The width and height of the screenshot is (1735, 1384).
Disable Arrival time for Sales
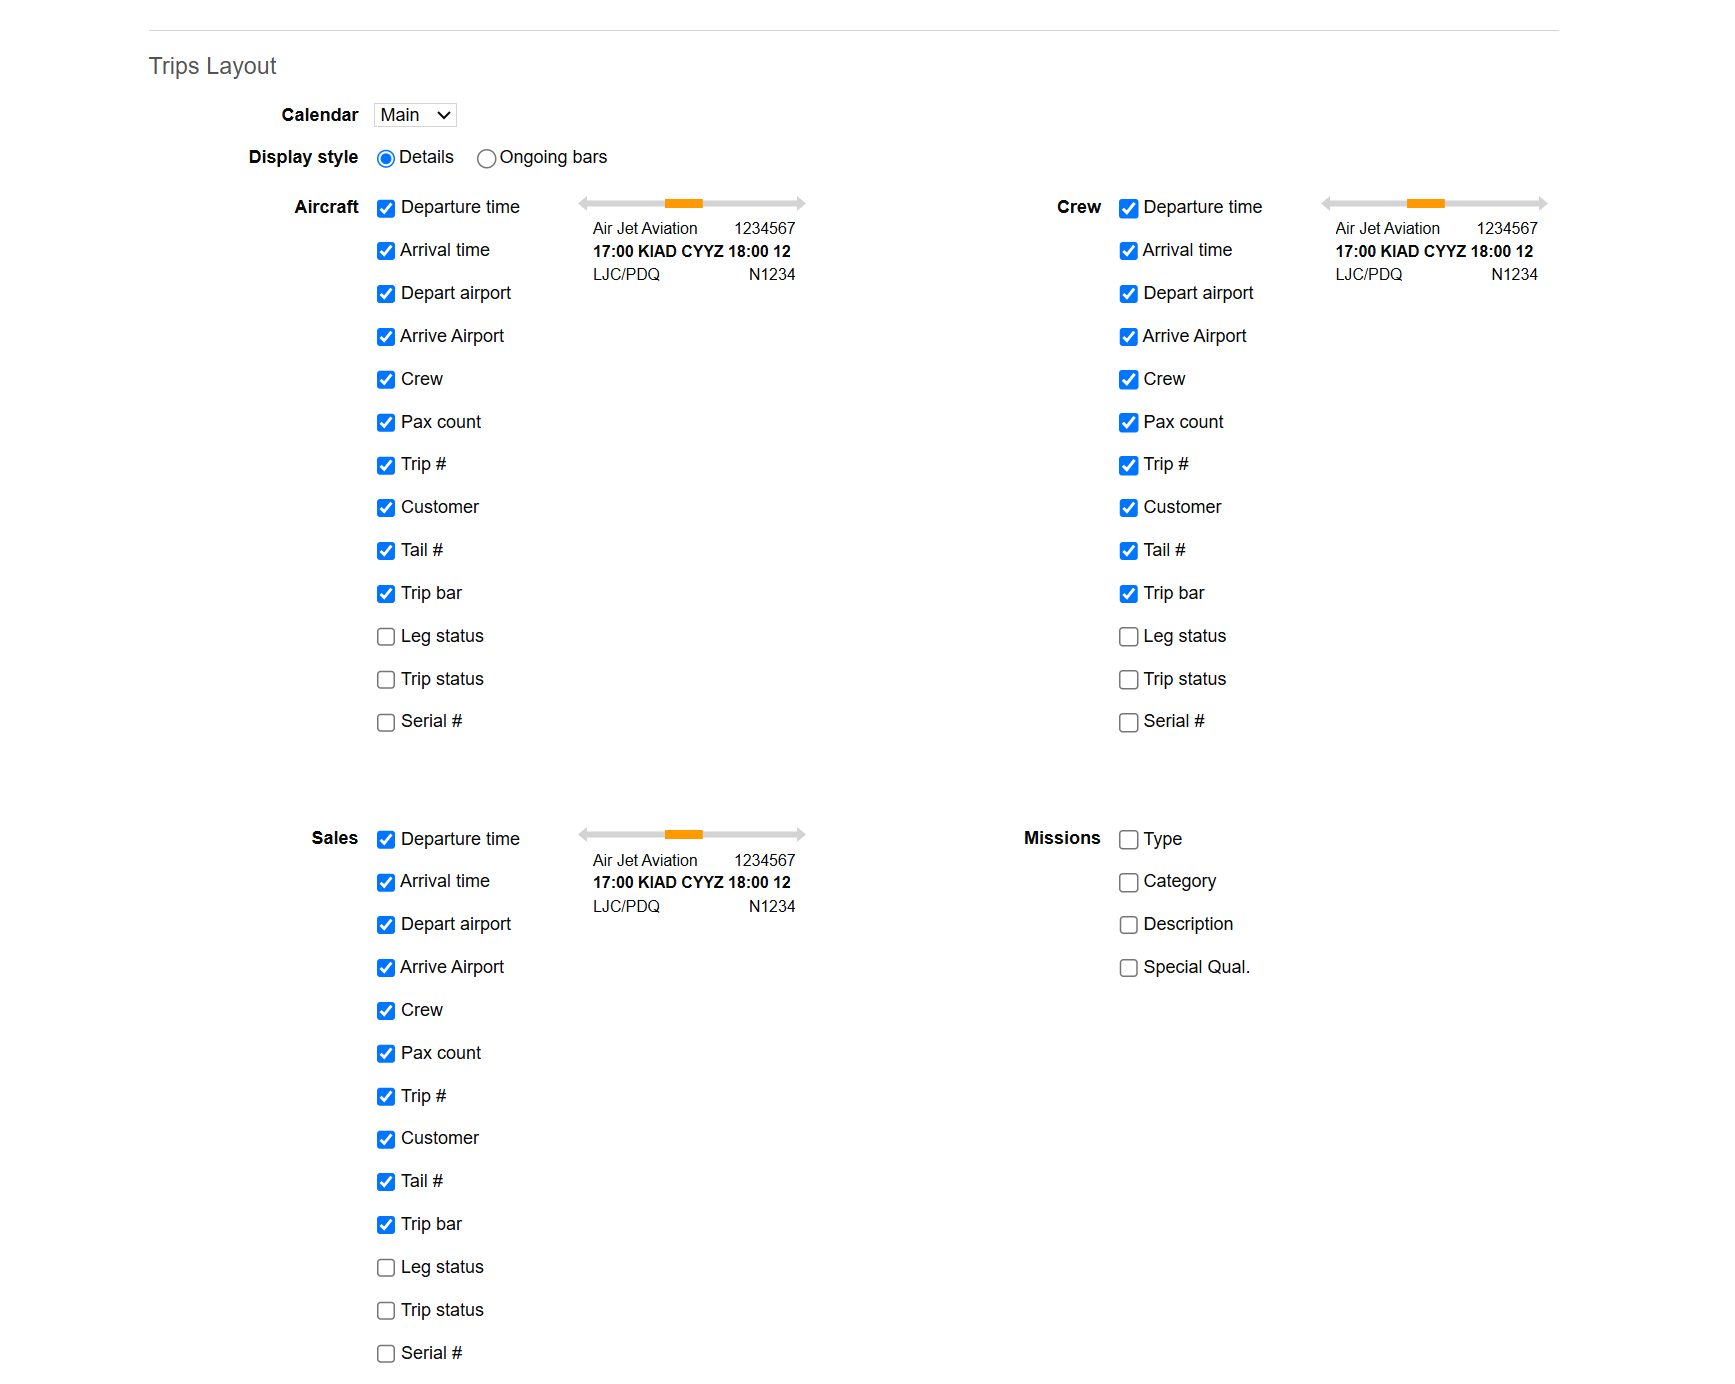[x=386, y=882]
